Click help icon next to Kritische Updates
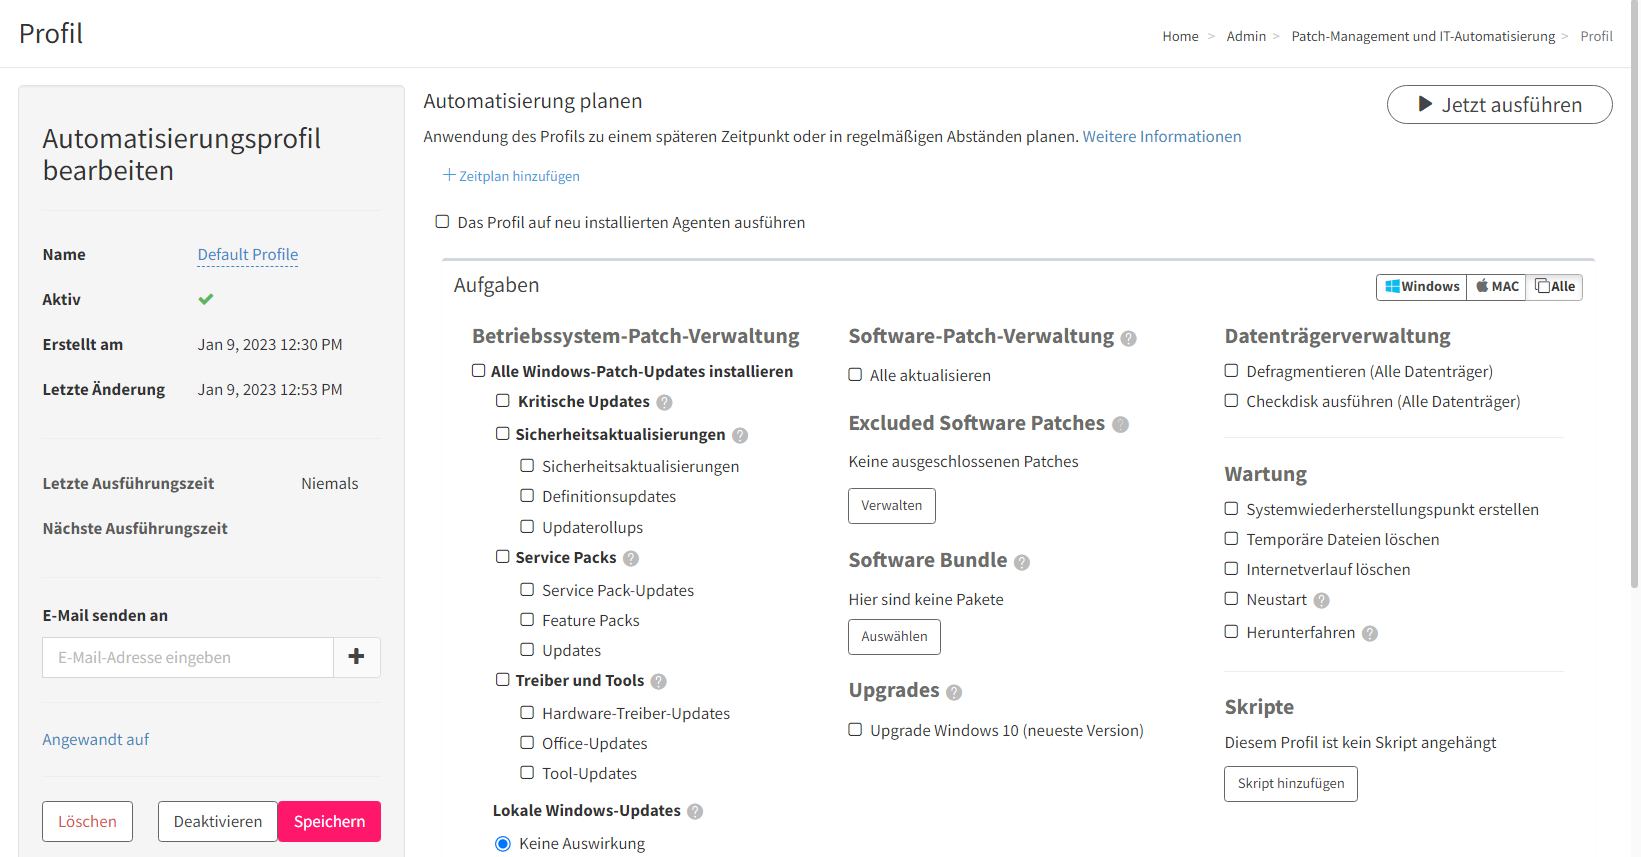1641x857 pixels. click(664, 402)
